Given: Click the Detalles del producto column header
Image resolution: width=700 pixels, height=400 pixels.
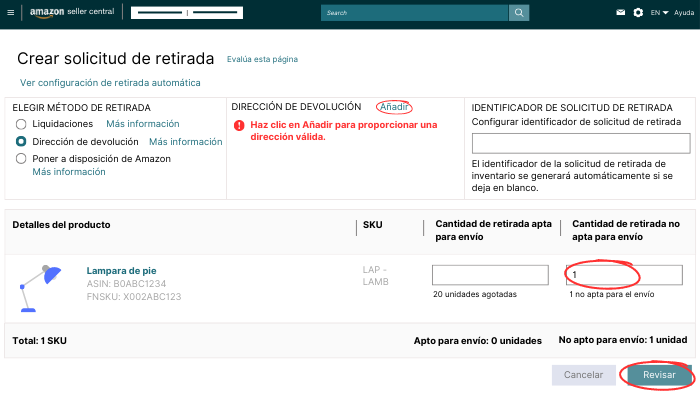Looking at the screenshot, I should coord(61,225).
